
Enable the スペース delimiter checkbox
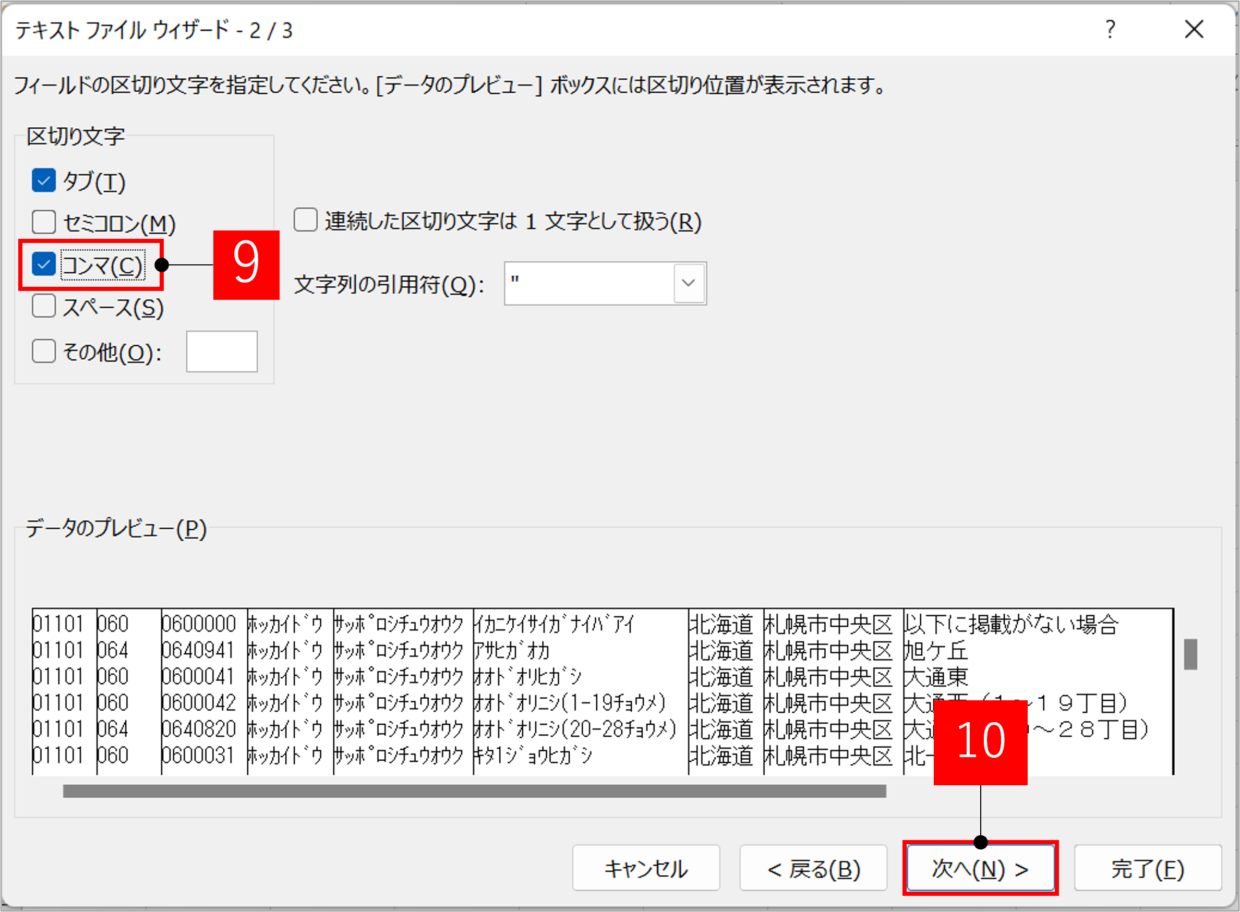tap(43, 308)
